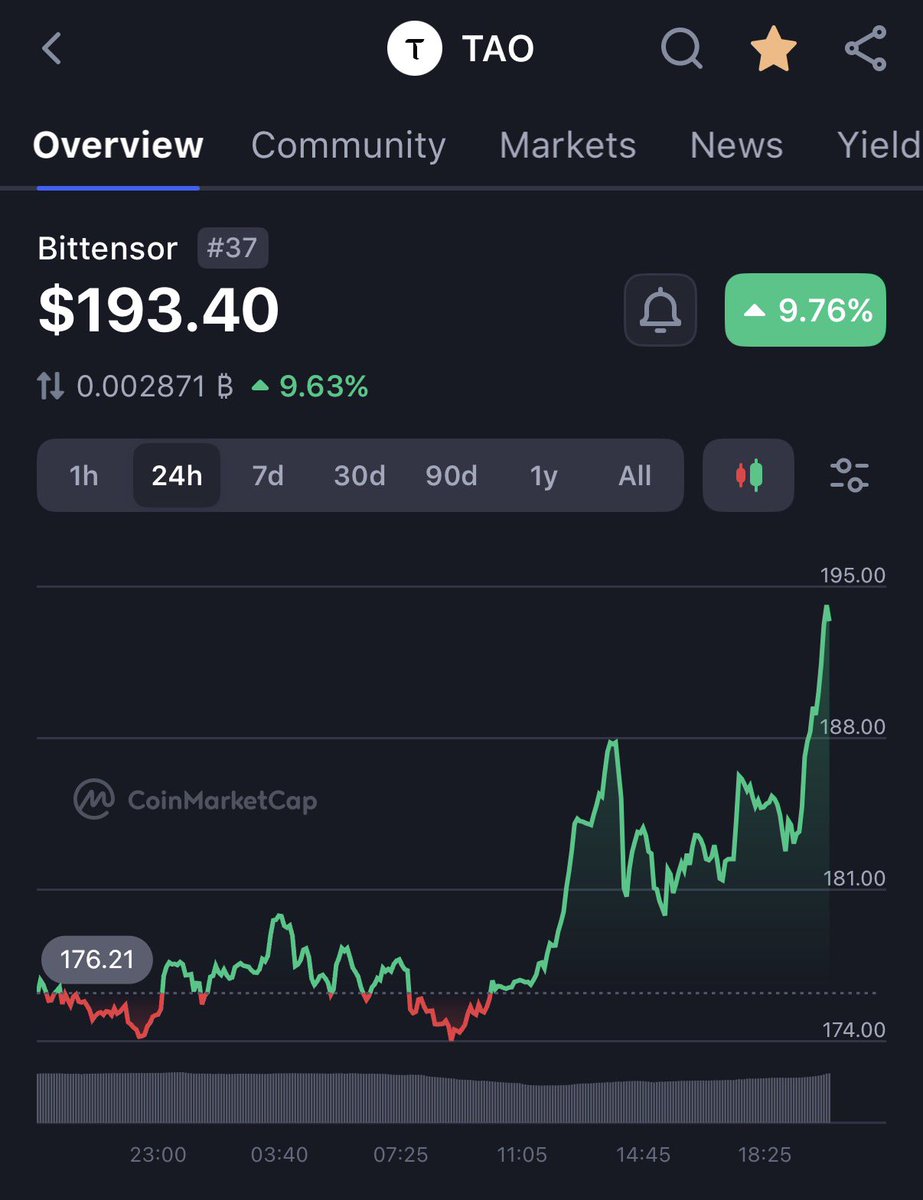Viewport: 923px width, 1200px height.
Task: Tap the Bittensor name label
Action: pos(107,248)
